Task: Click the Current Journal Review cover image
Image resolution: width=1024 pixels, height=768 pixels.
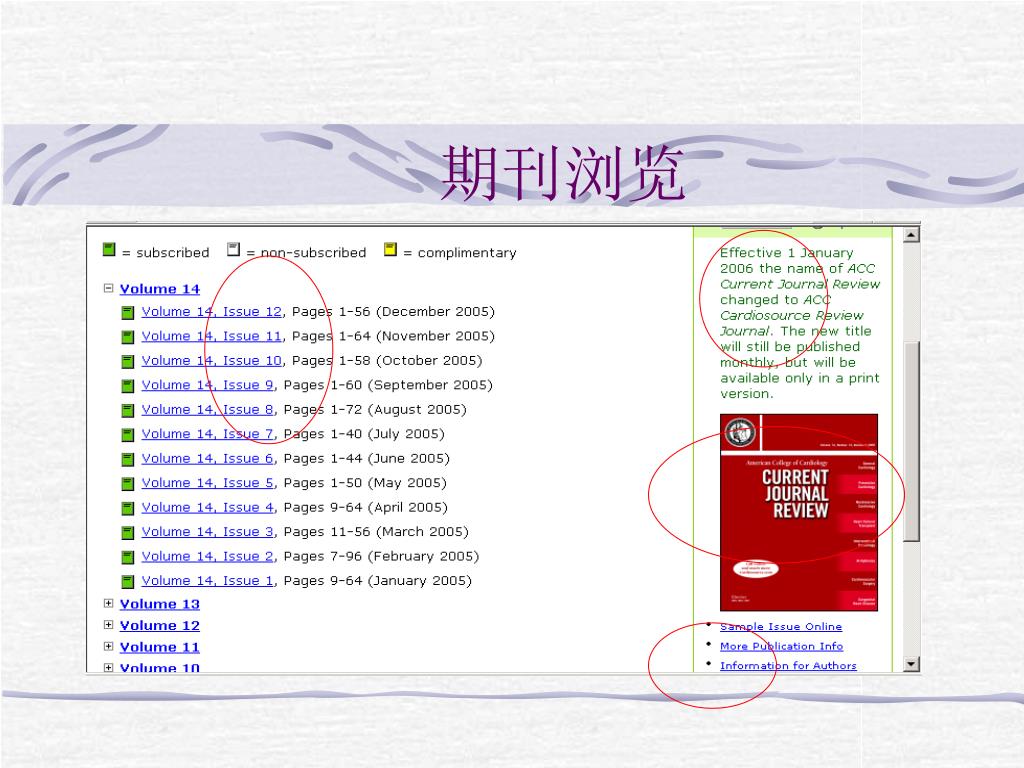Action: [x=798, y=513]
